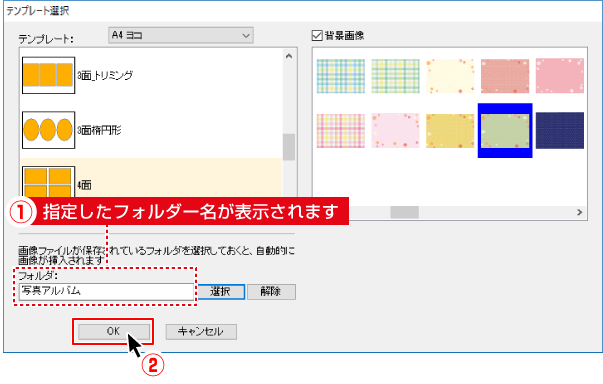Open the A4 ヨコ template size dropdown
603x384 pixels.
tap(181, 35)
